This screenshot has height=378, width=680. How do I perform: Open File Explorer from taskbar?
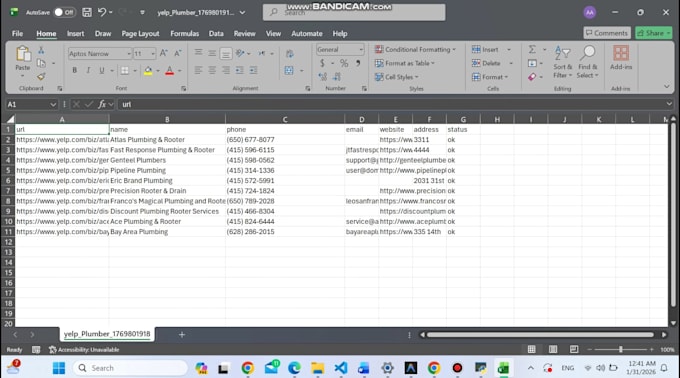point(317,368)
